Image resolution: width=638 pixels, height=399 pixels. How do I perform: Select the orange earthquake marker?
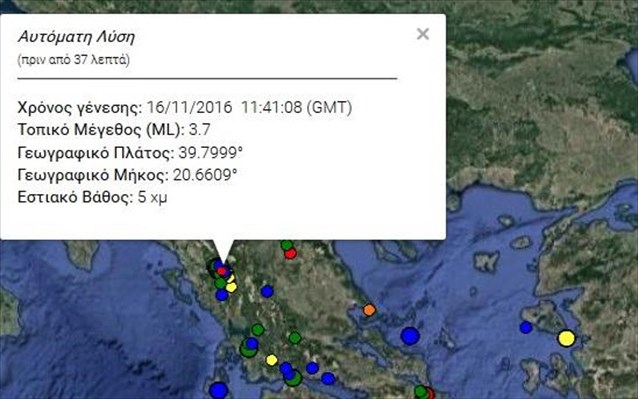click(x=369, y=310)
